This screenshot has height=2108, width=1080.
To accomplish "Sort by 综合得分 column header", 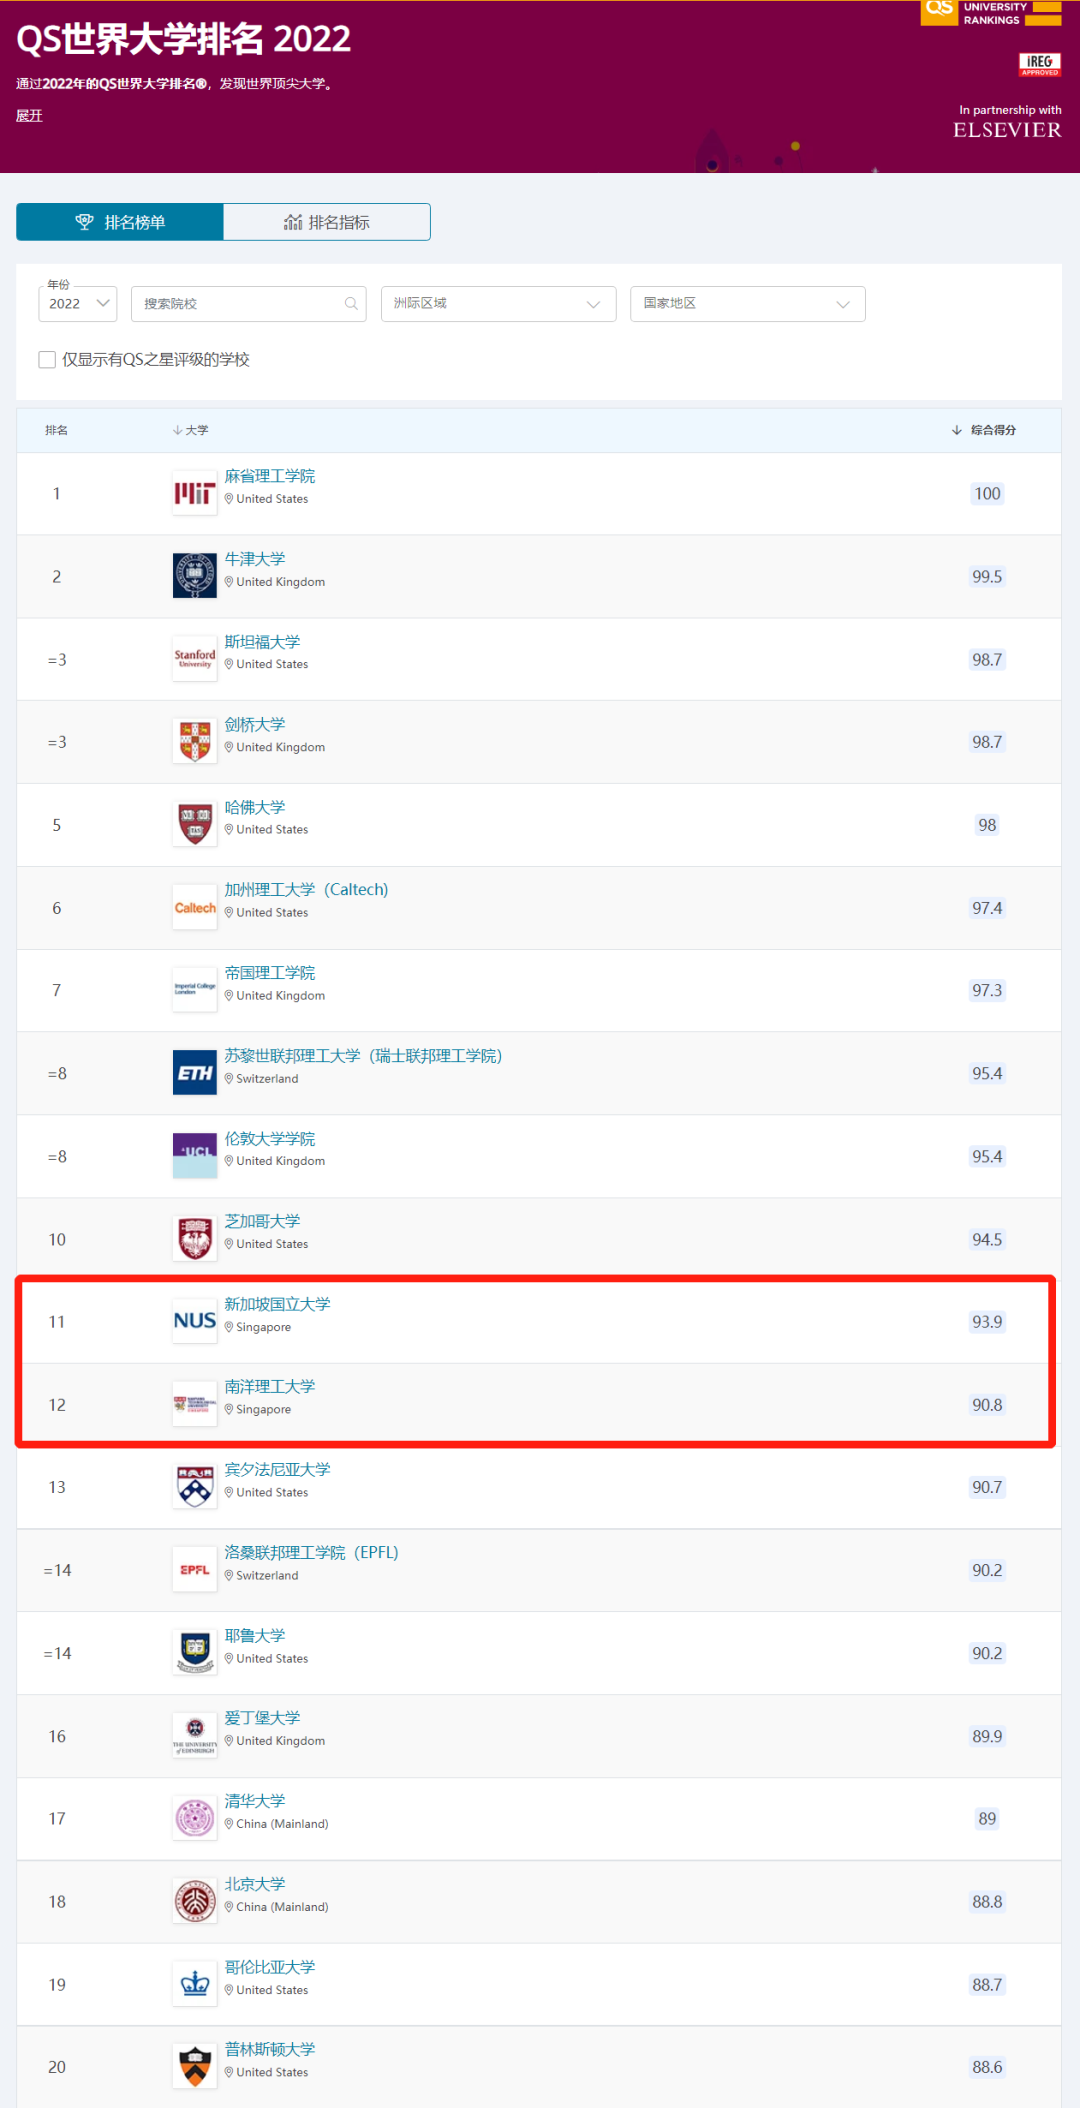I will click(984, 430).
